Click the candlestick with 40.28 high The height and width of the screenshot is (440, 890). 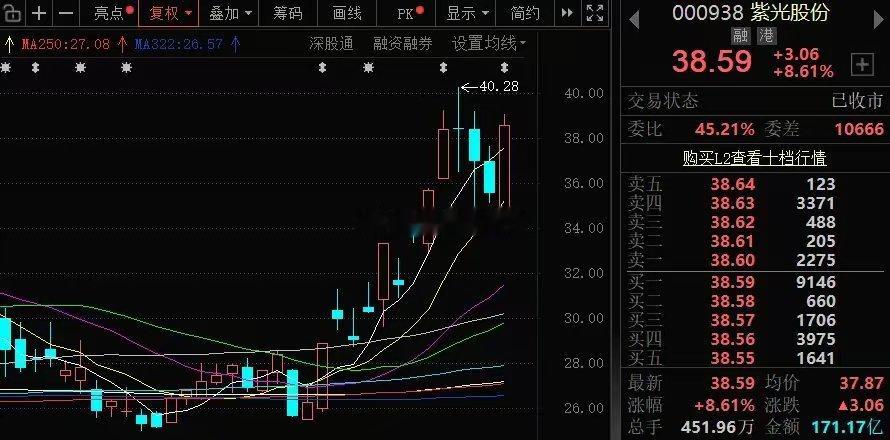[x=459, y=129]
